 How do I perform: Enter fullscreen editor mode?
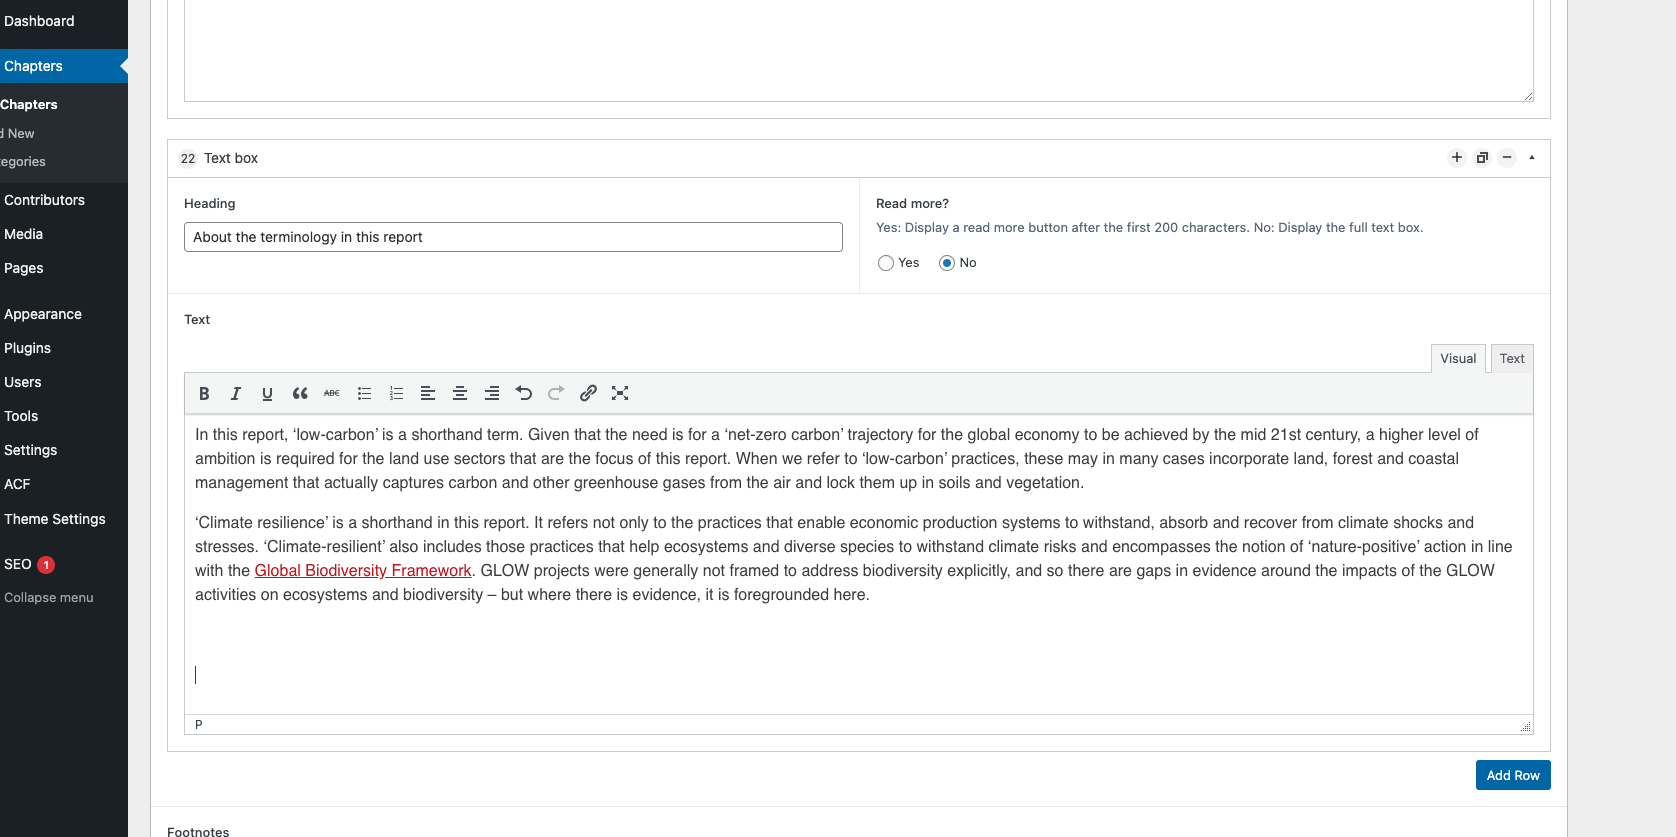click(620, 394)
